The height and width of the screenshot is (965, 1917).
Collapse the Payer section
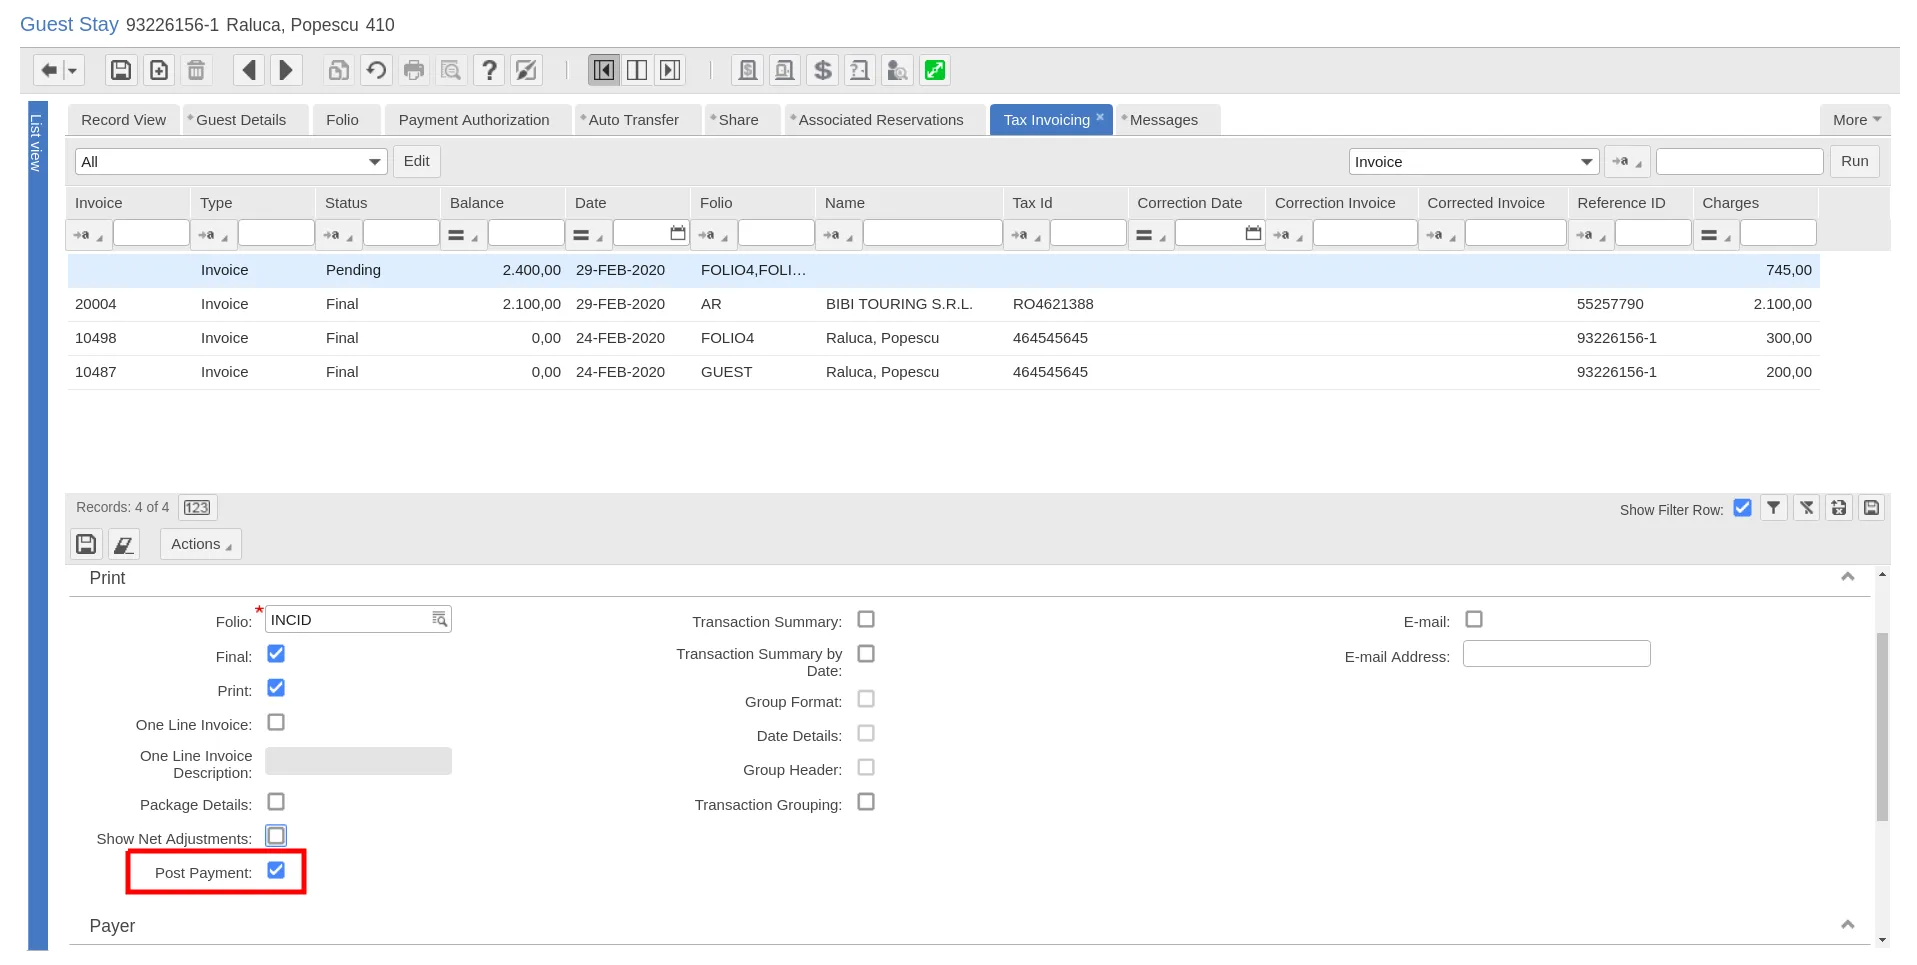point(1848,925)
